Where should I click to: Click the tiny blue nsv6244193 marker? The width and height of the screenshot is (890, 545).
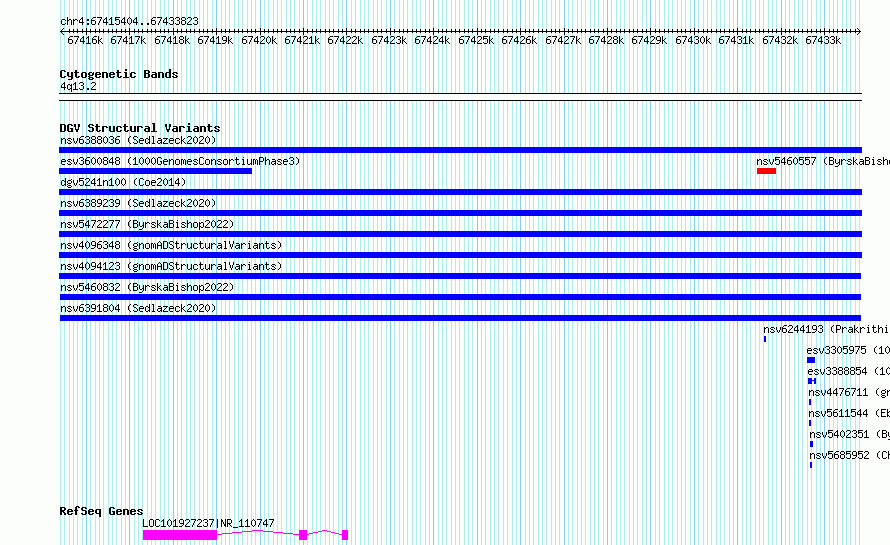click(765, 339)
